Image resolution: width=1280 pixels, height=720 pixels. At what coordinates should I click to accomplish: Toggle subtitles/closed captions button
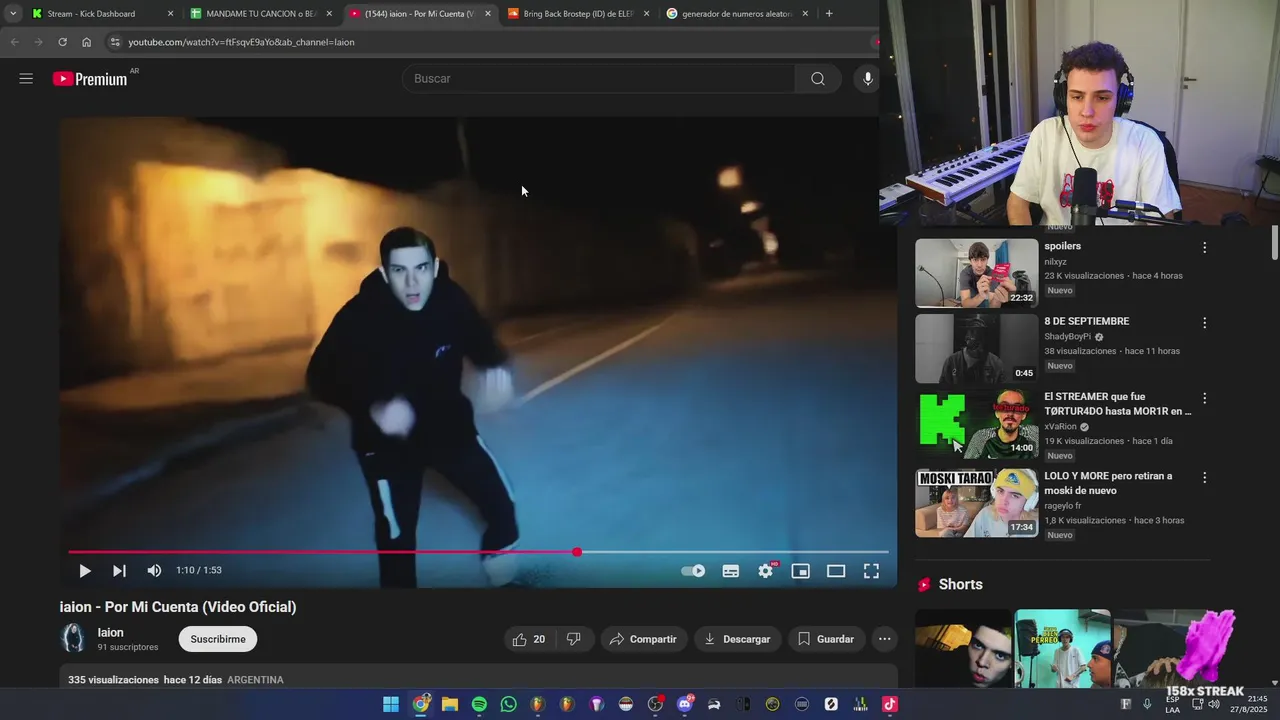coord(731,571)
